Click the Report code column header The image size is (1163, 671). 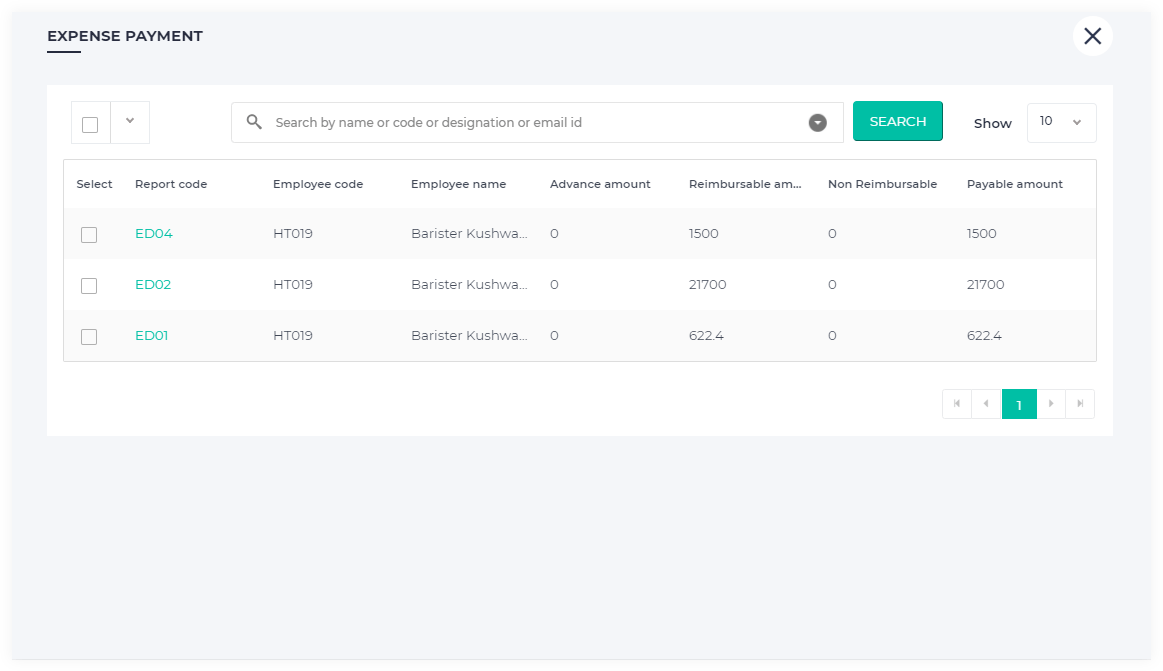coord(171,184)
